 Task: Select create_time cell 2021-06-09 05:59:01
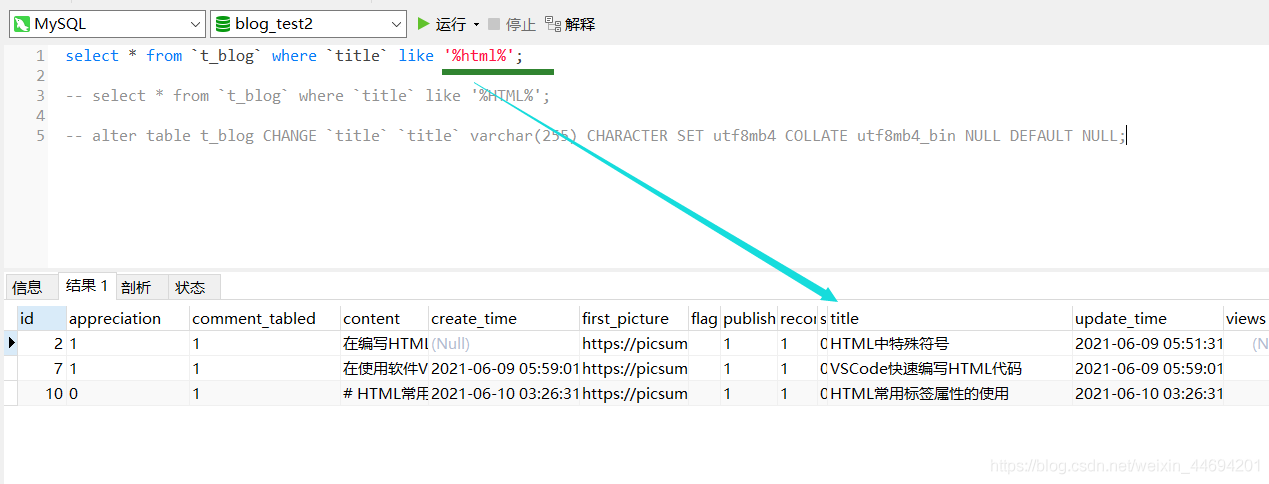[504, 368]
